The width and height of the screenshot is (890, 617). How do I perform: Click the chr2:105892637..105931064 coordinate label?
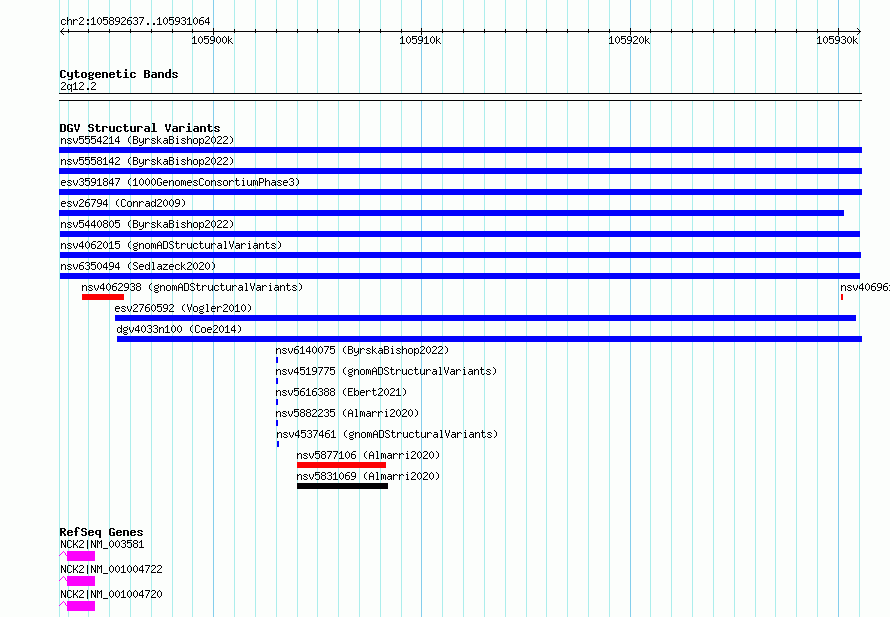pyautogui.click(x=135, y=21)
